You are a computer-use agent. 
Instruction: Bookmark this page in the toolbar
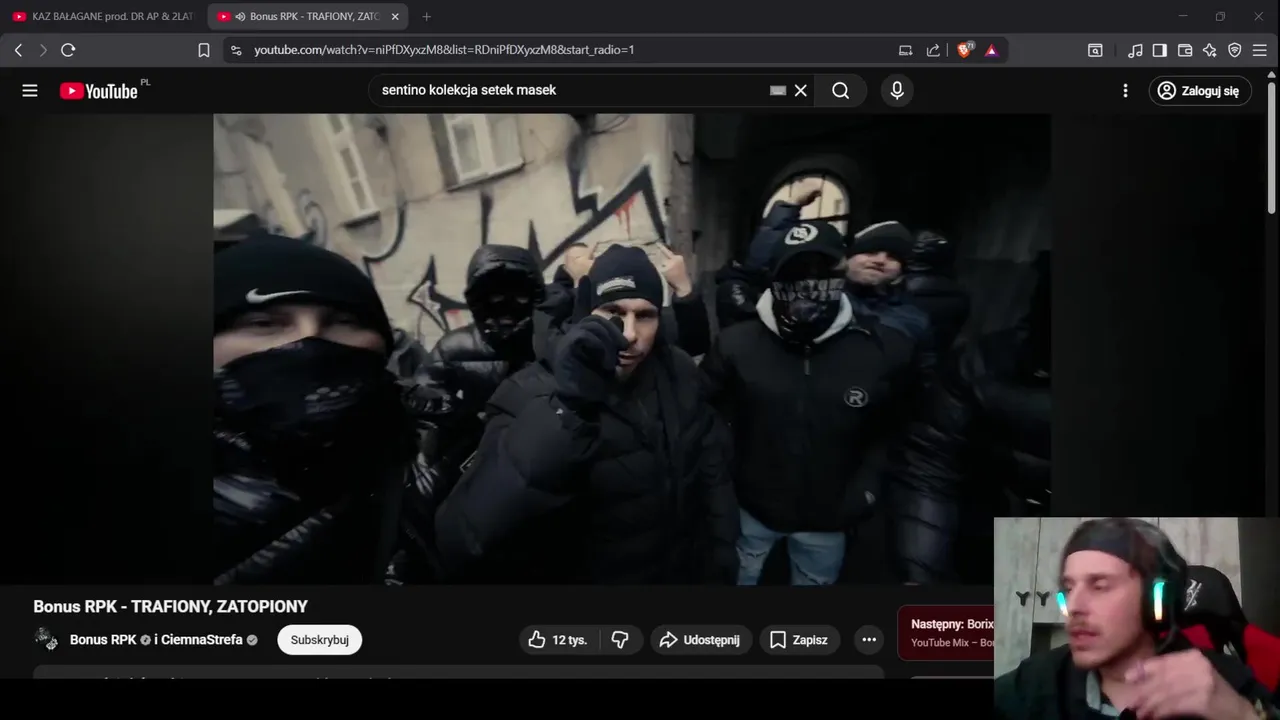pos(204,50)
